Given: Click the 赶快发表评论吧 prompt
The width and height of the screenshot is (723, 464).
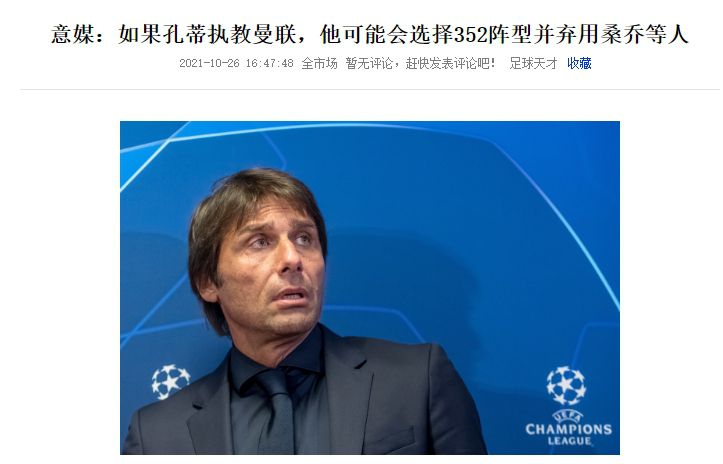Looking at the screenshot, I should [450, 63].
